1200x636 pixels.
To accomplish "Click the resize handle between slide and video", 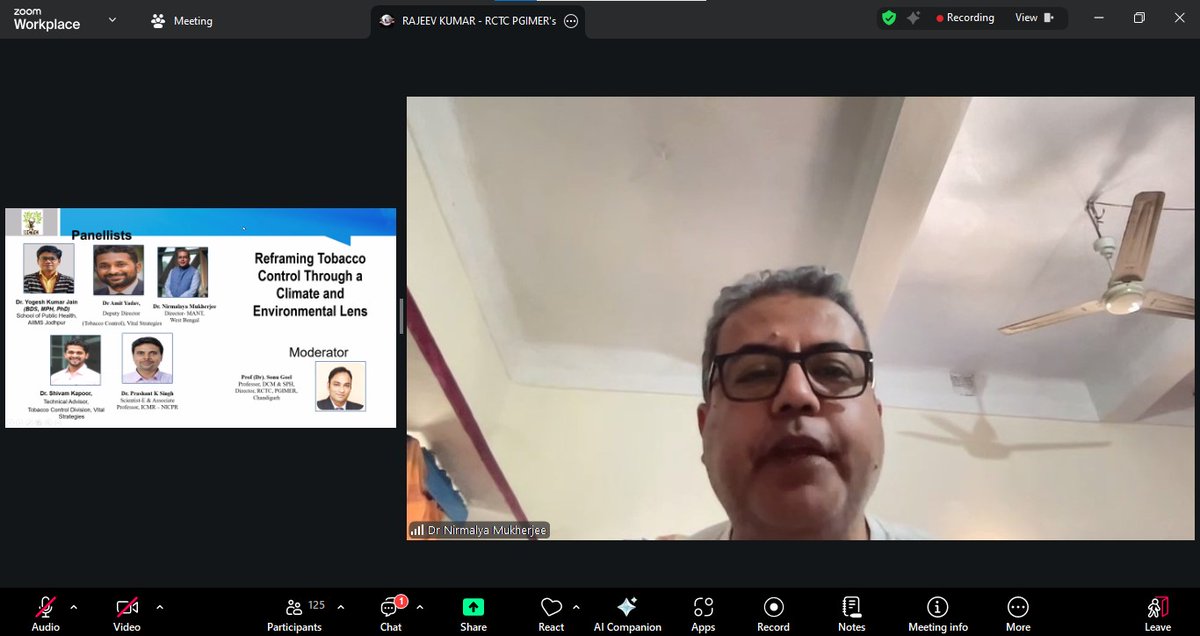I will [401, 318].
